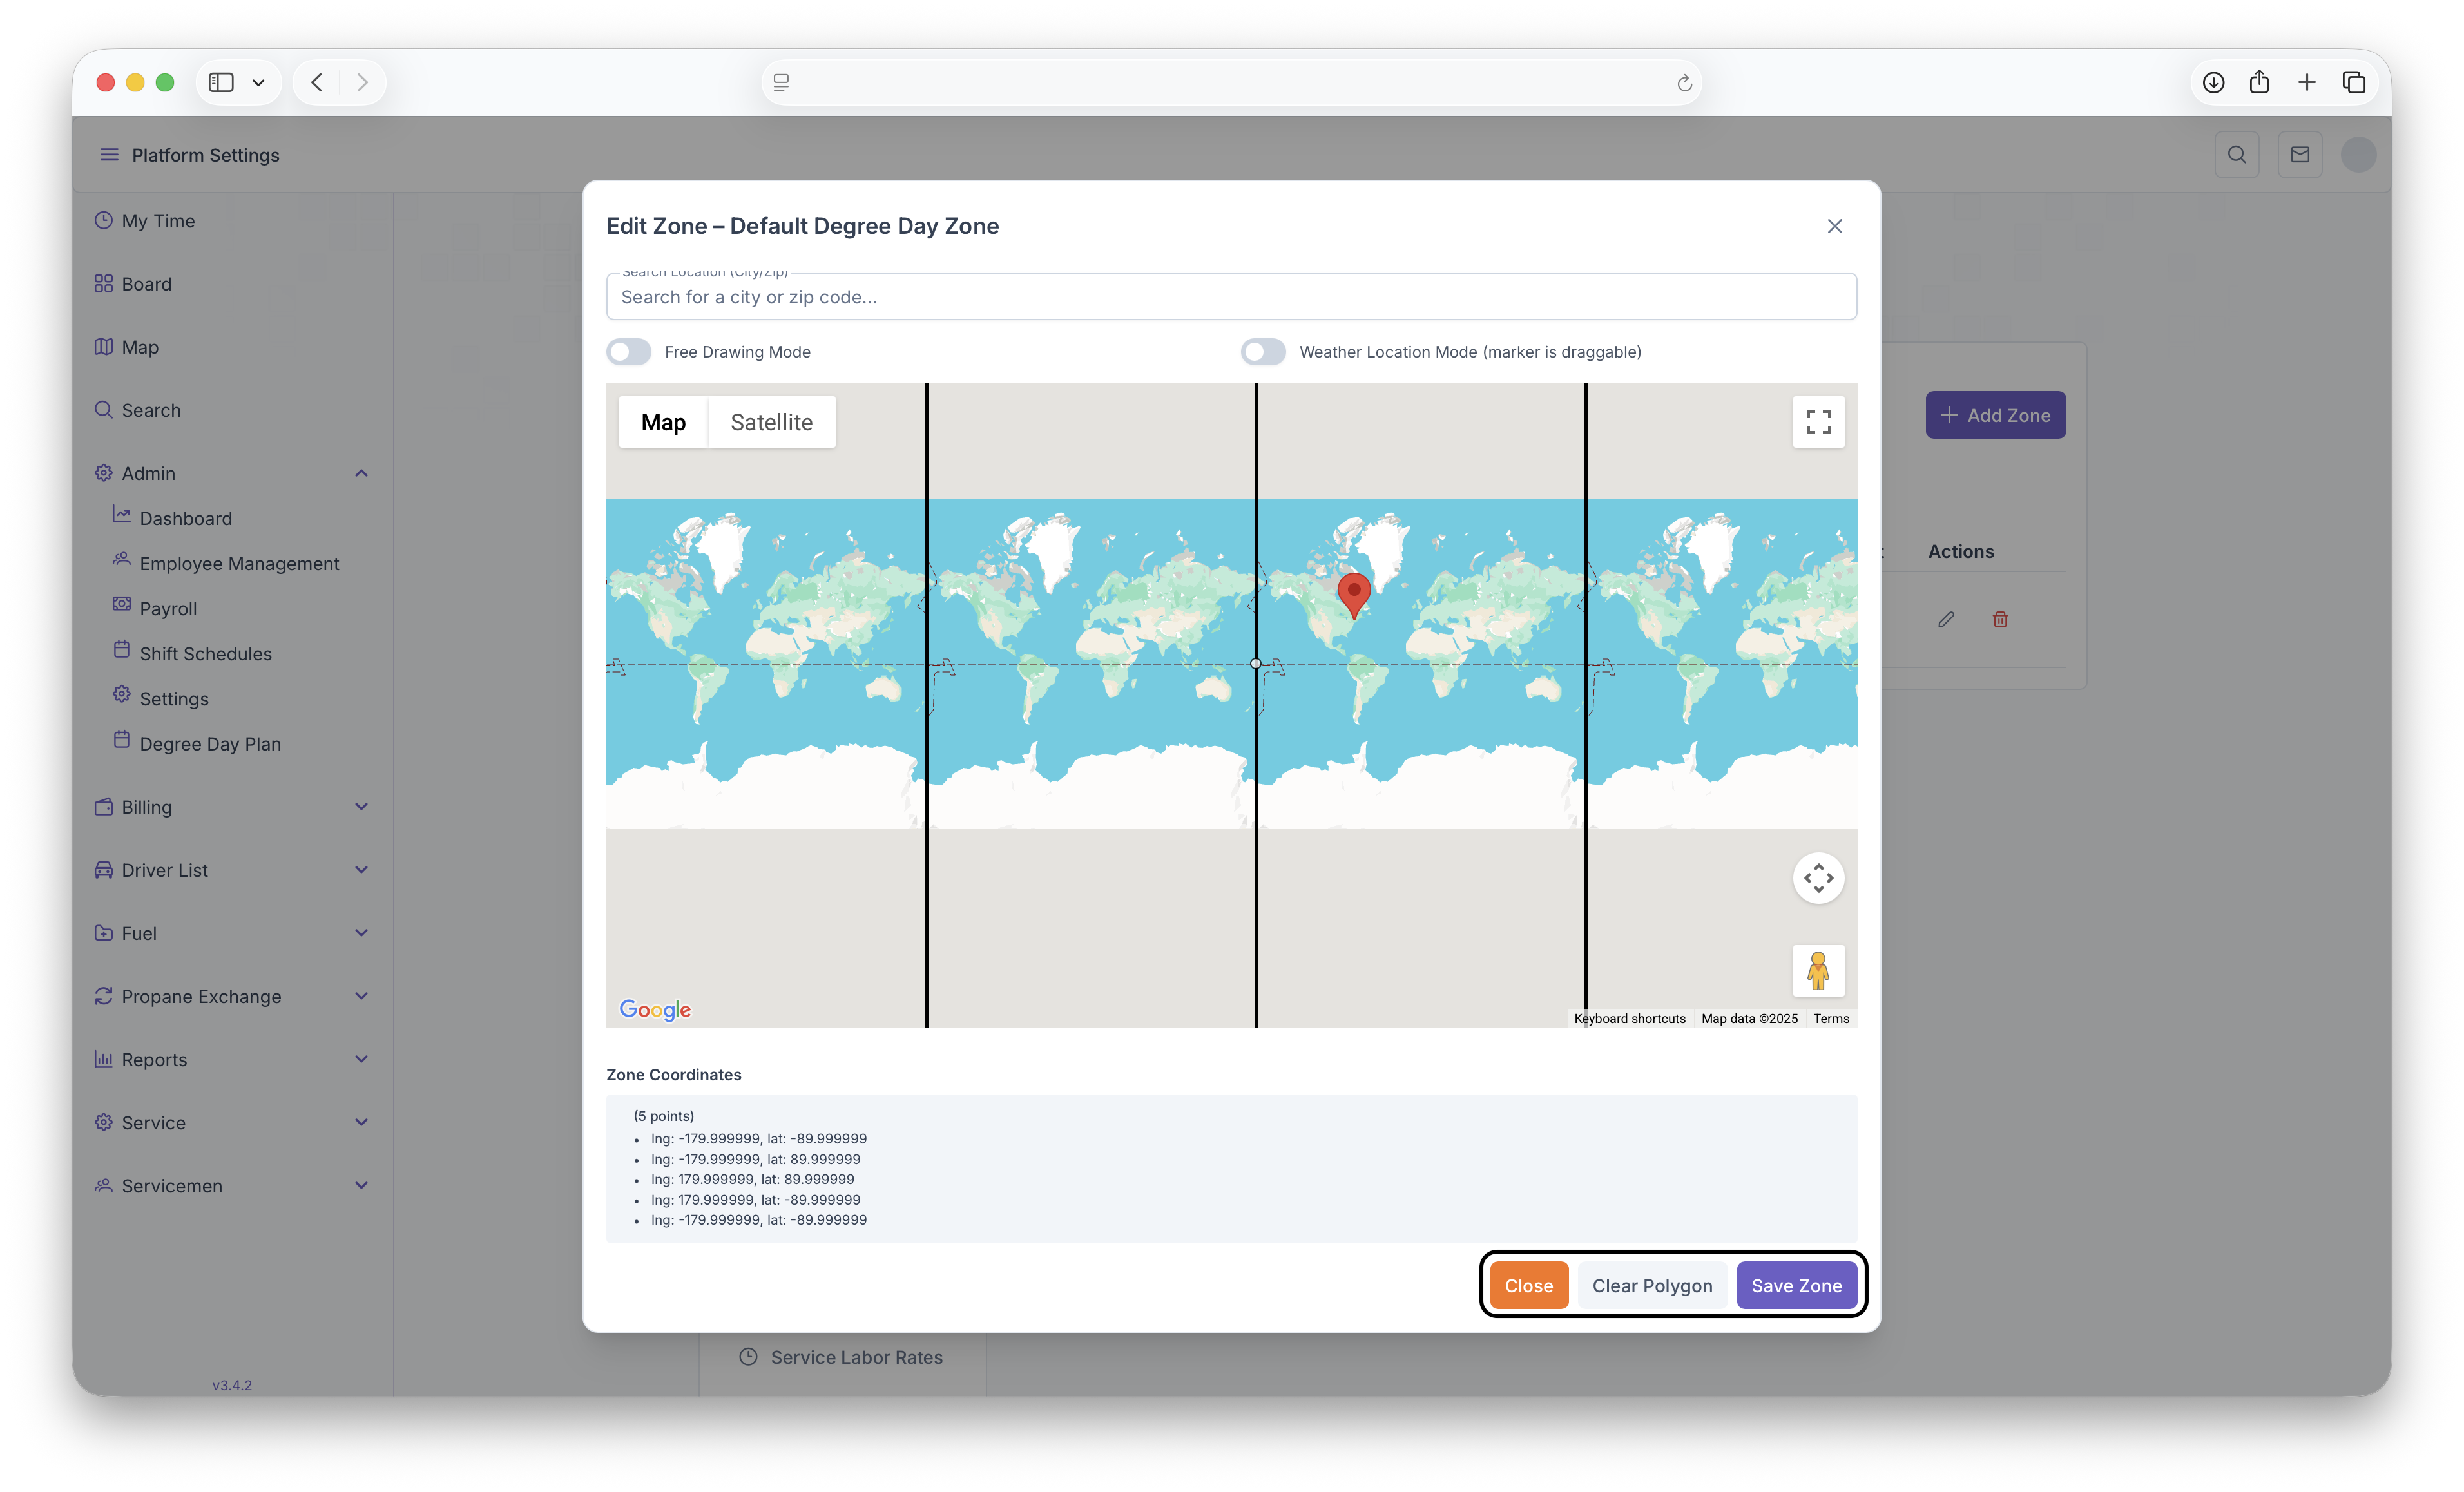Open the header search magnifier icon
Screen dimensions: 2464x1492
pos(2236,155)
